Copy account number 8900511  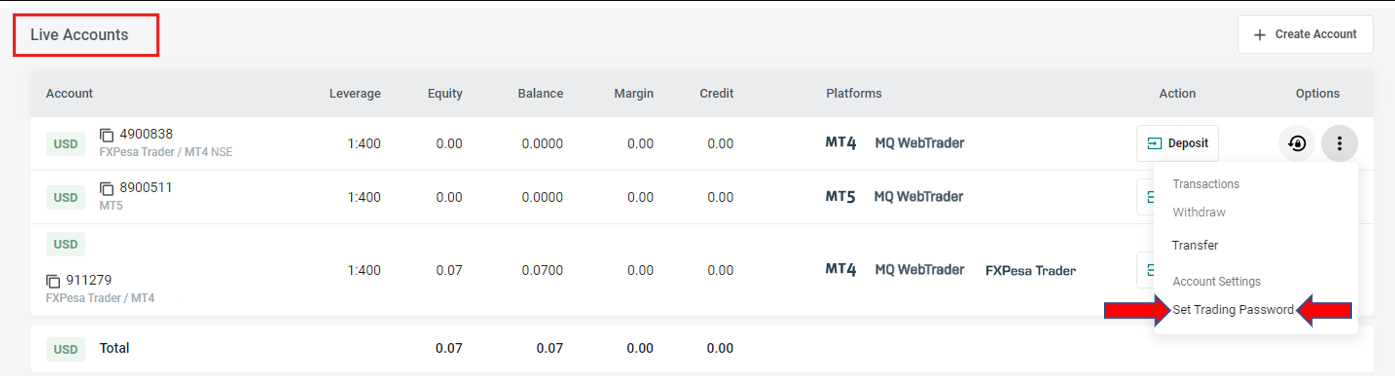(x=107, y=188)
